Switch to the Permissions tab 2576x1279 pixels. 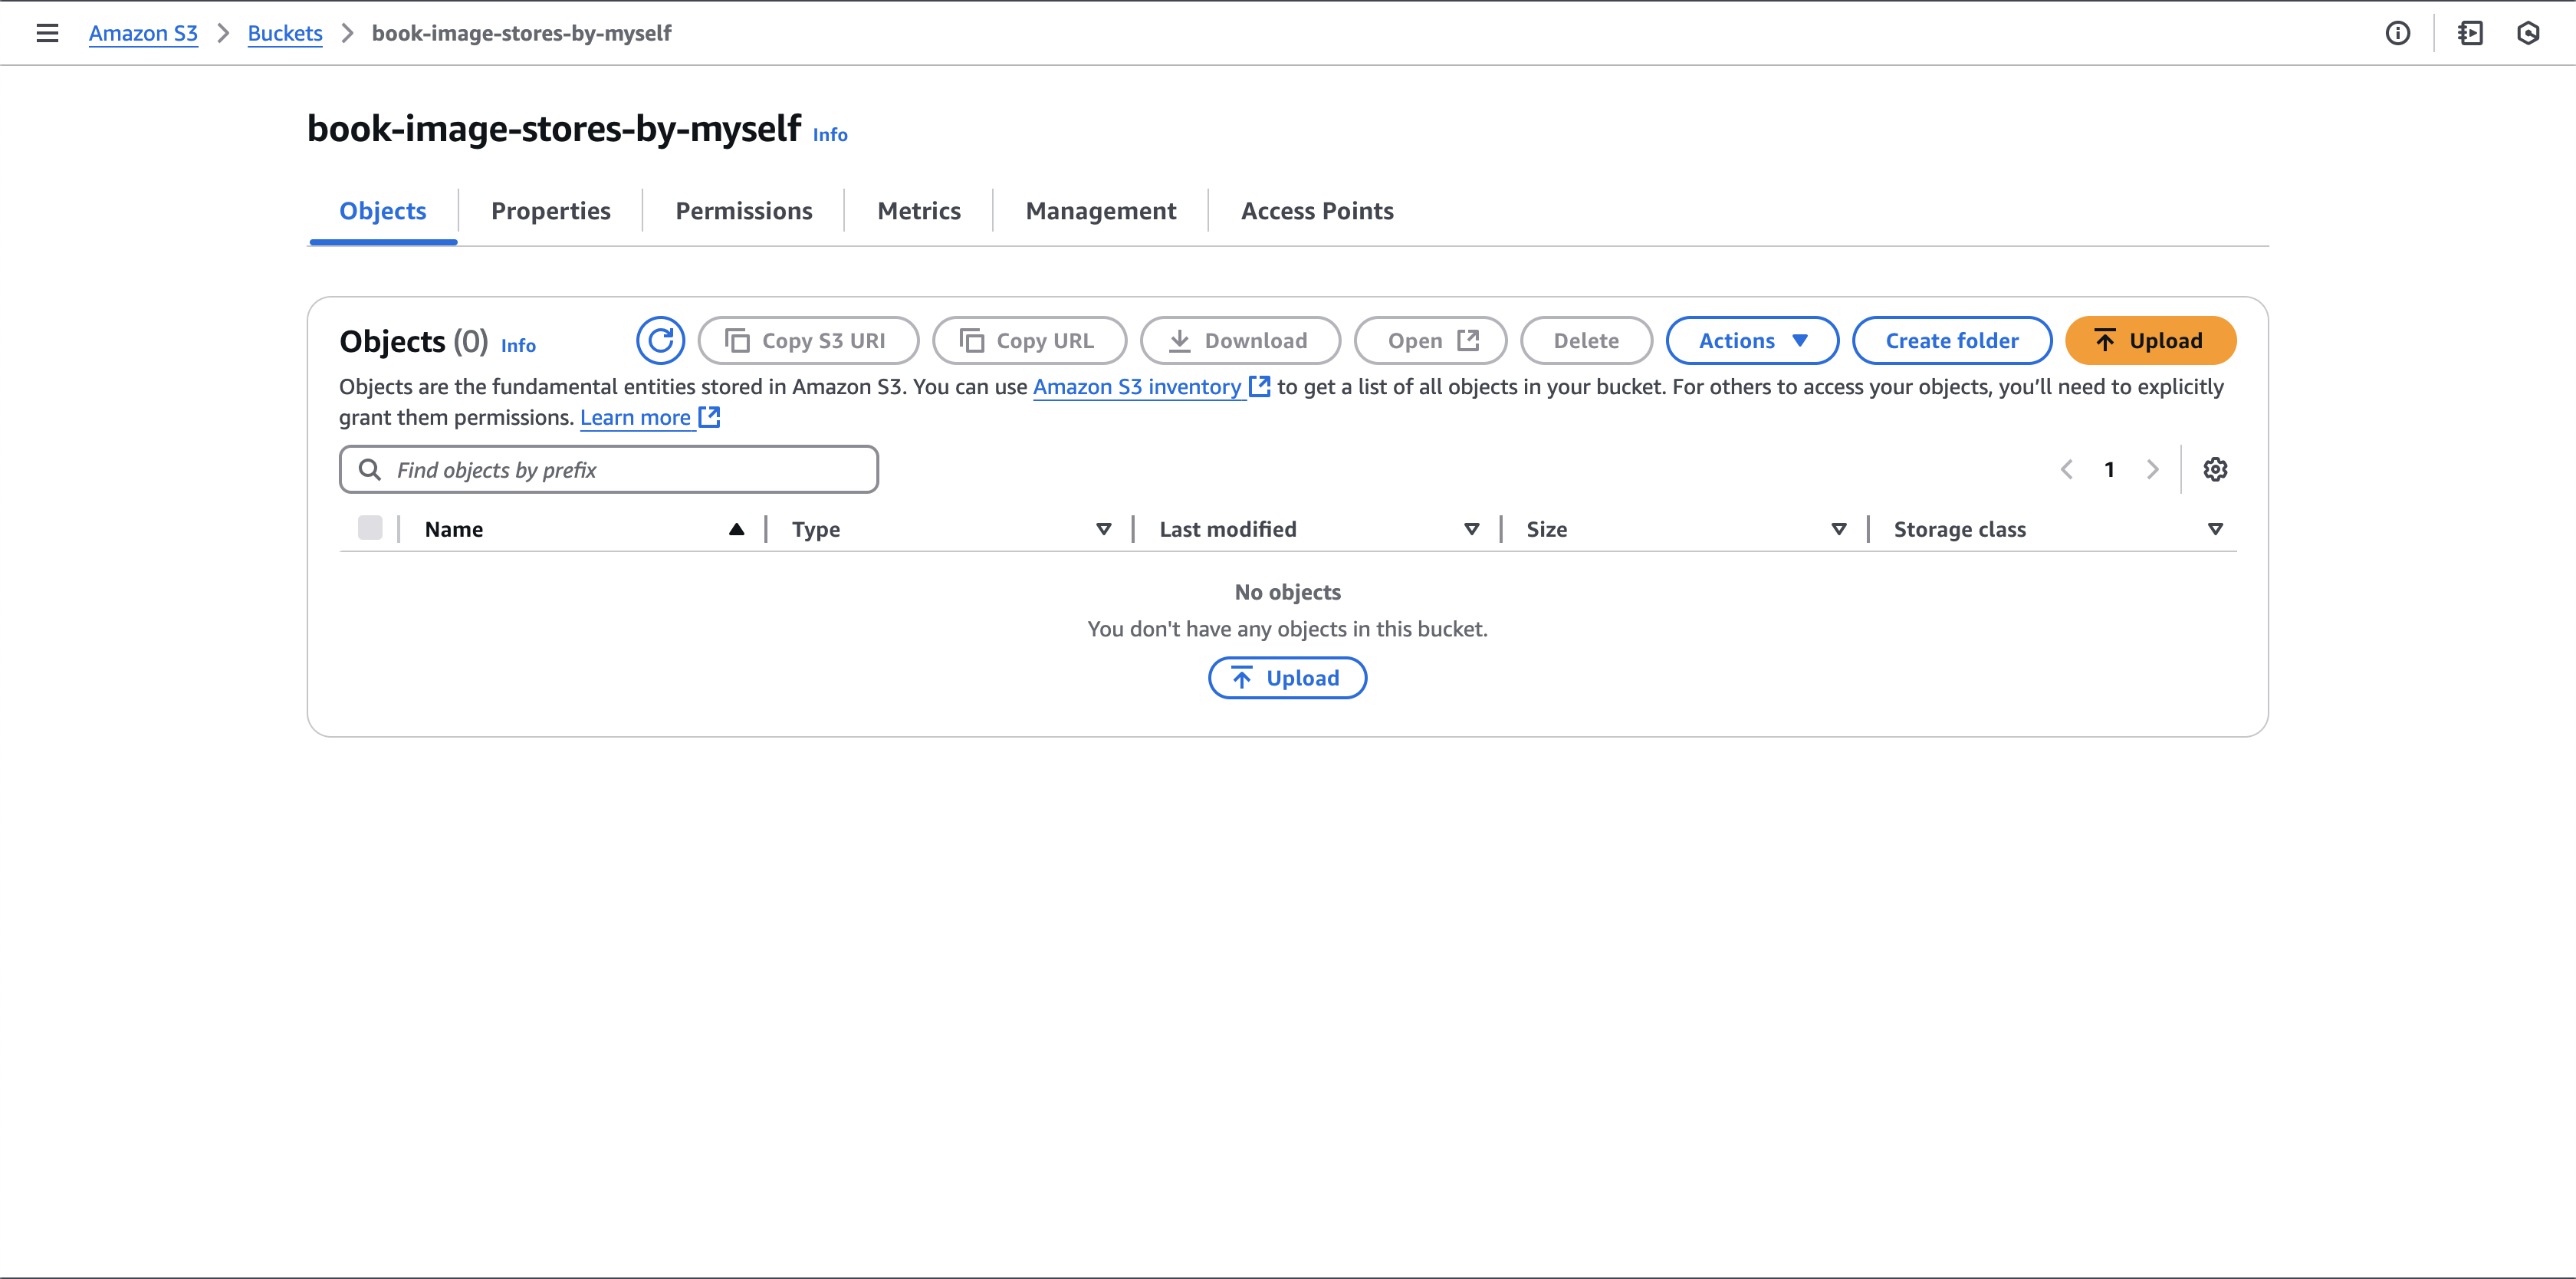coord(744,210)
